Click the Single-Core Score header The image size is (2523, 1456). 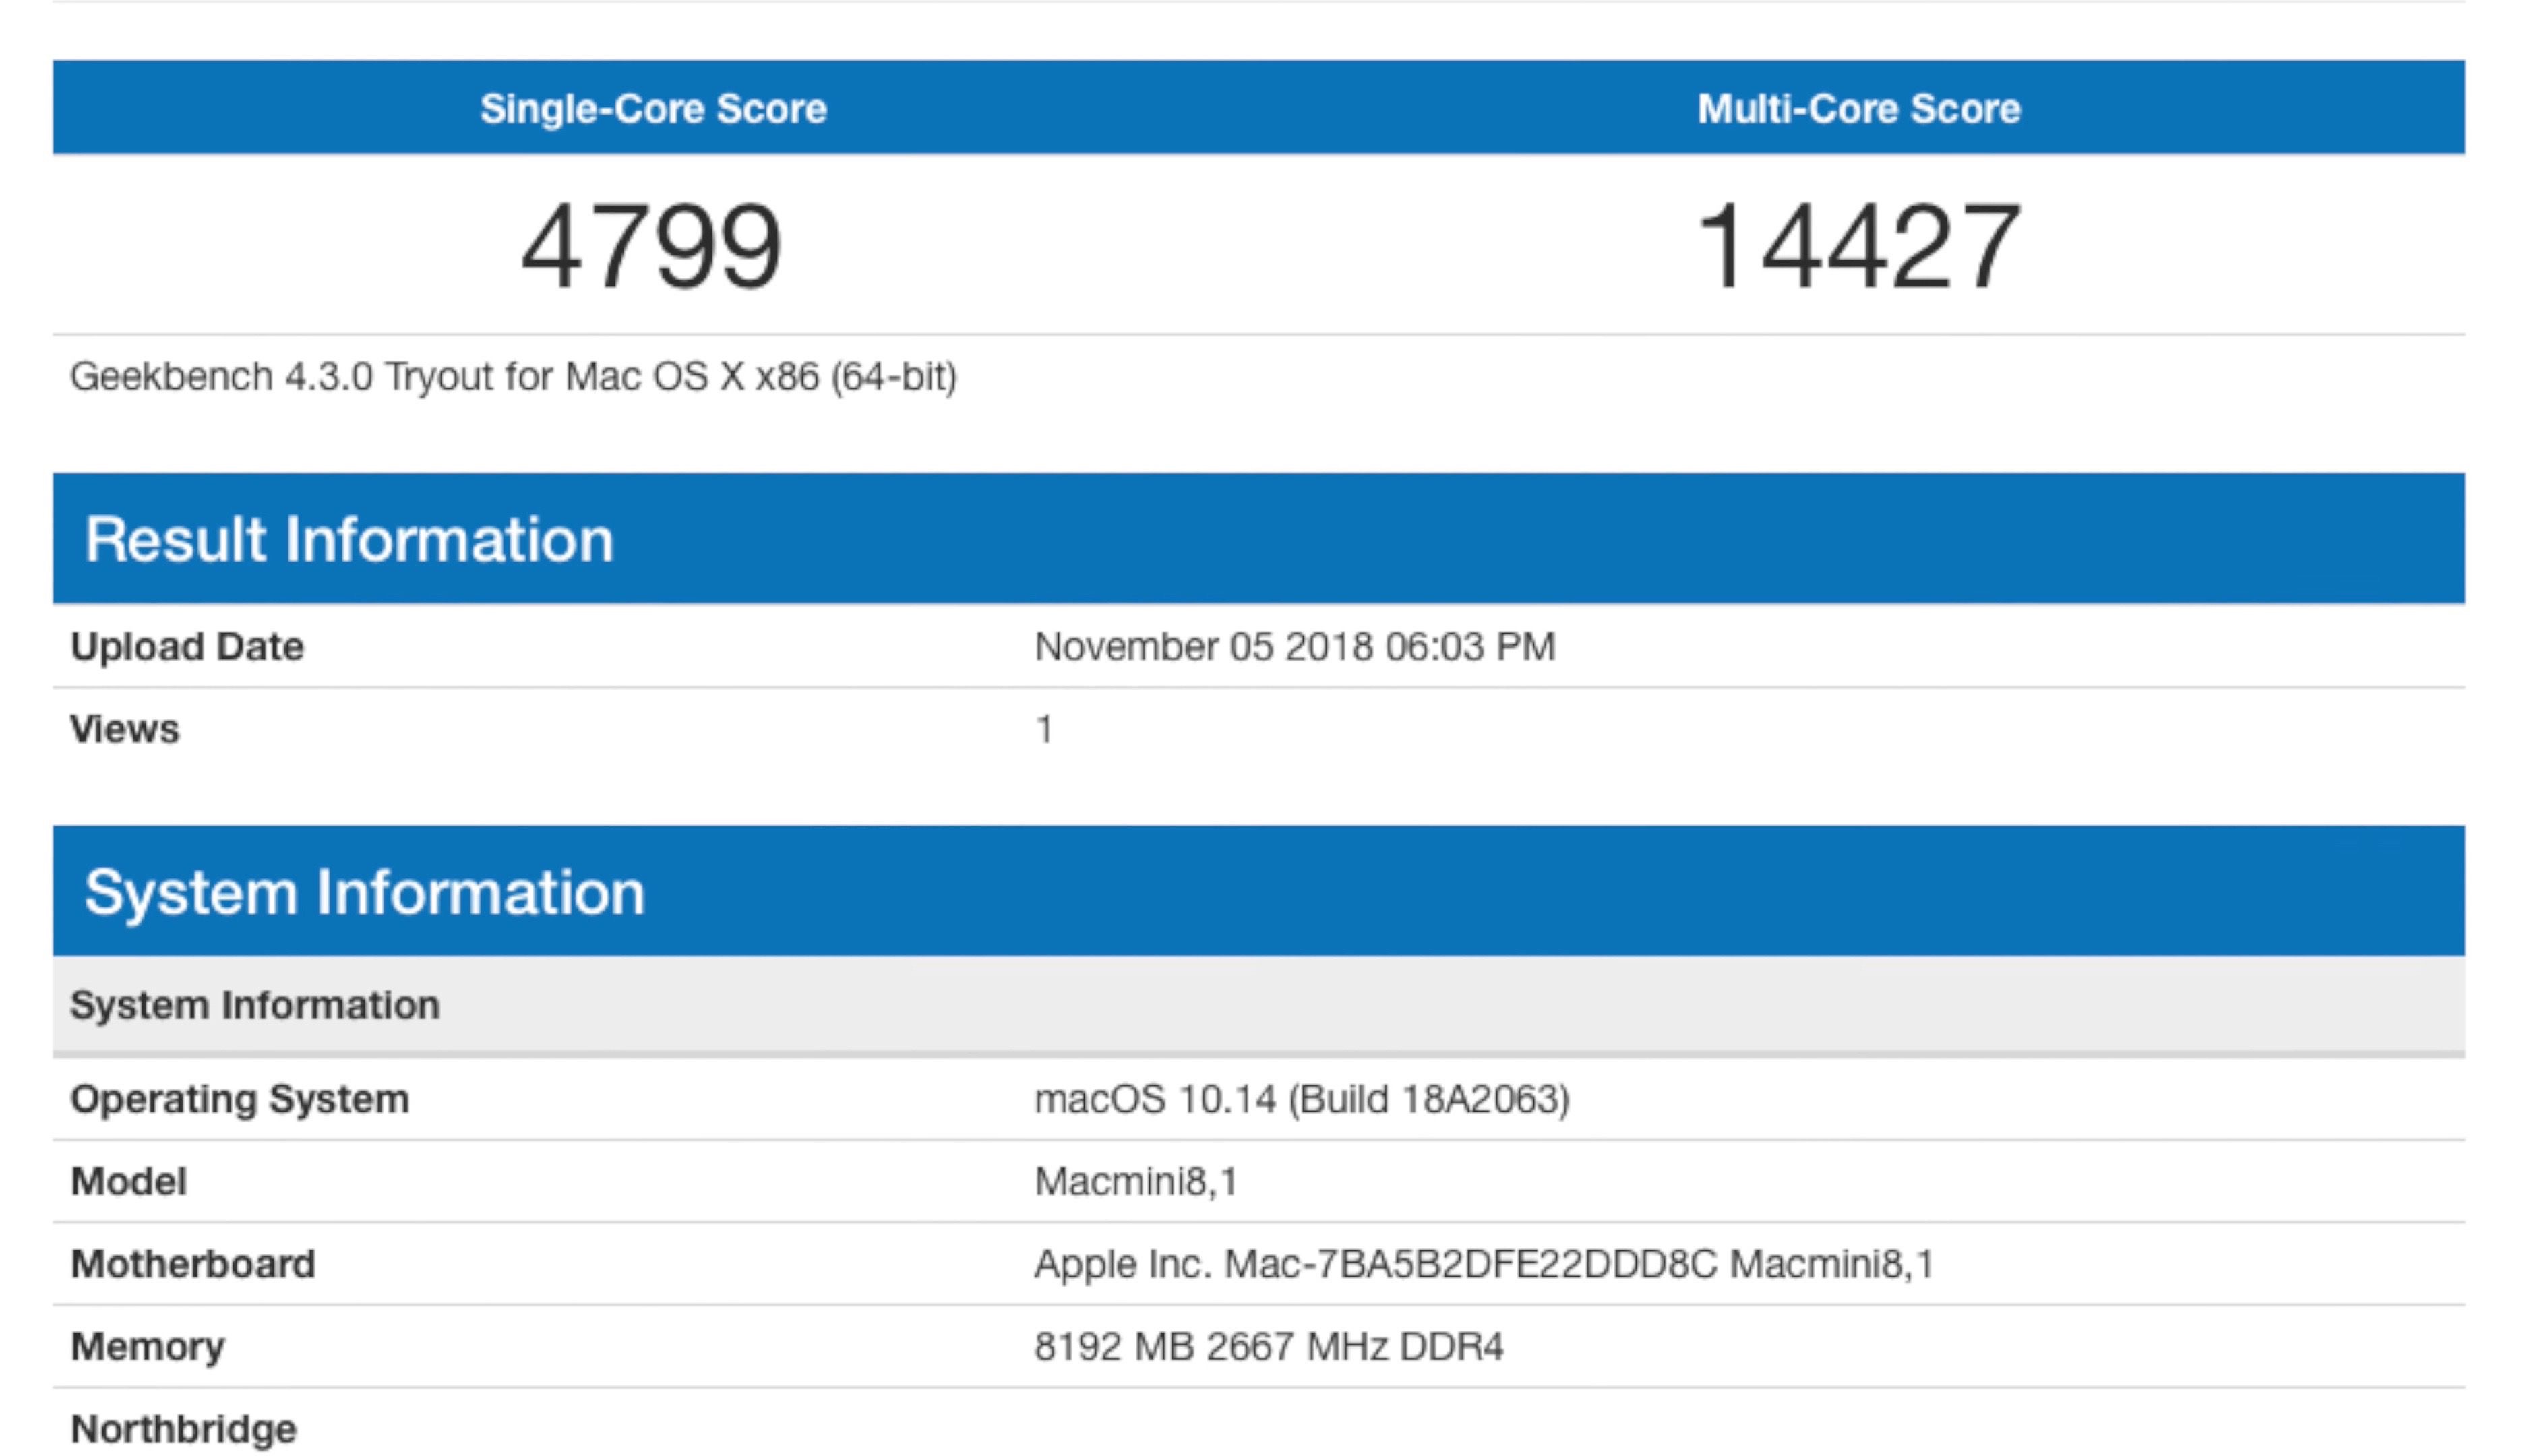pyautogui.click(x=653, y=109)
